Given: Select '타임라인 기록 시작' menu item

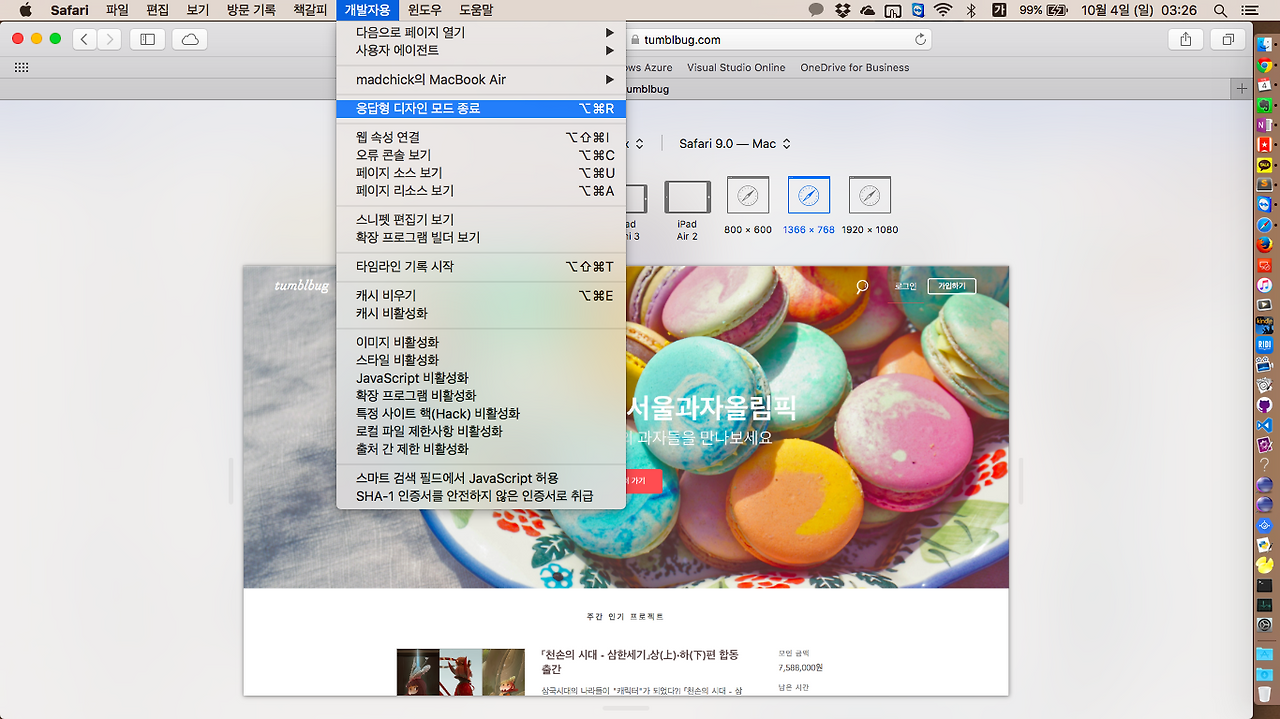Looking at the screenshot, I should point(481,267).
